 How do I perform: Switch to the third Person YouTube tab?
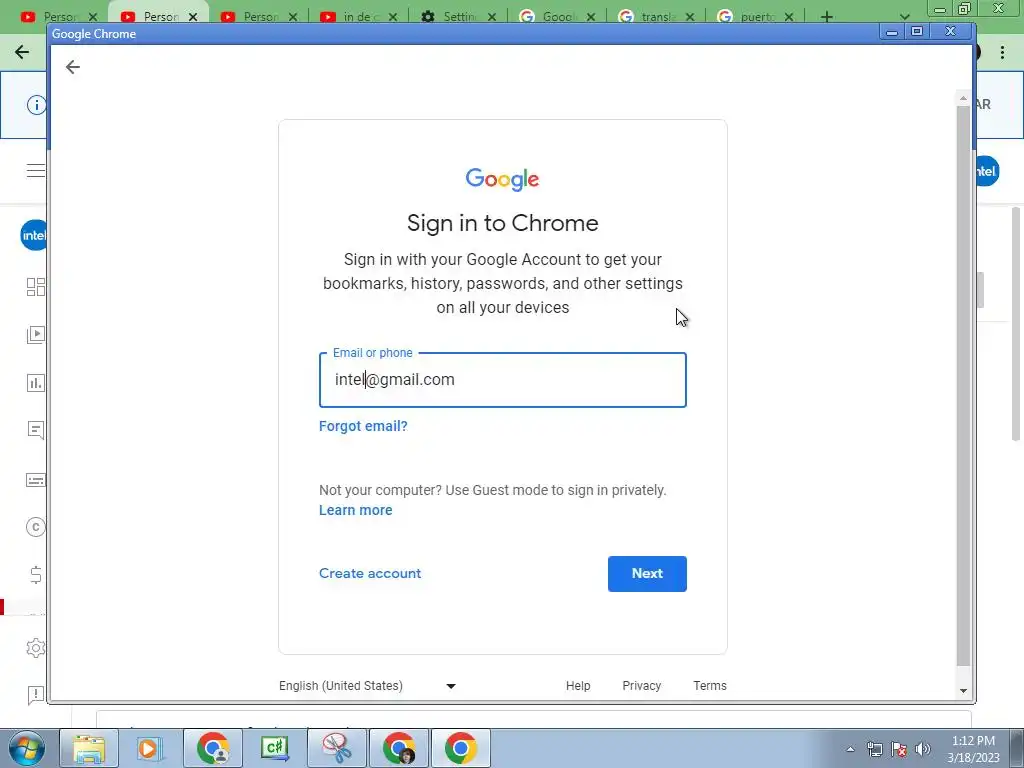(x=259, y=17)
